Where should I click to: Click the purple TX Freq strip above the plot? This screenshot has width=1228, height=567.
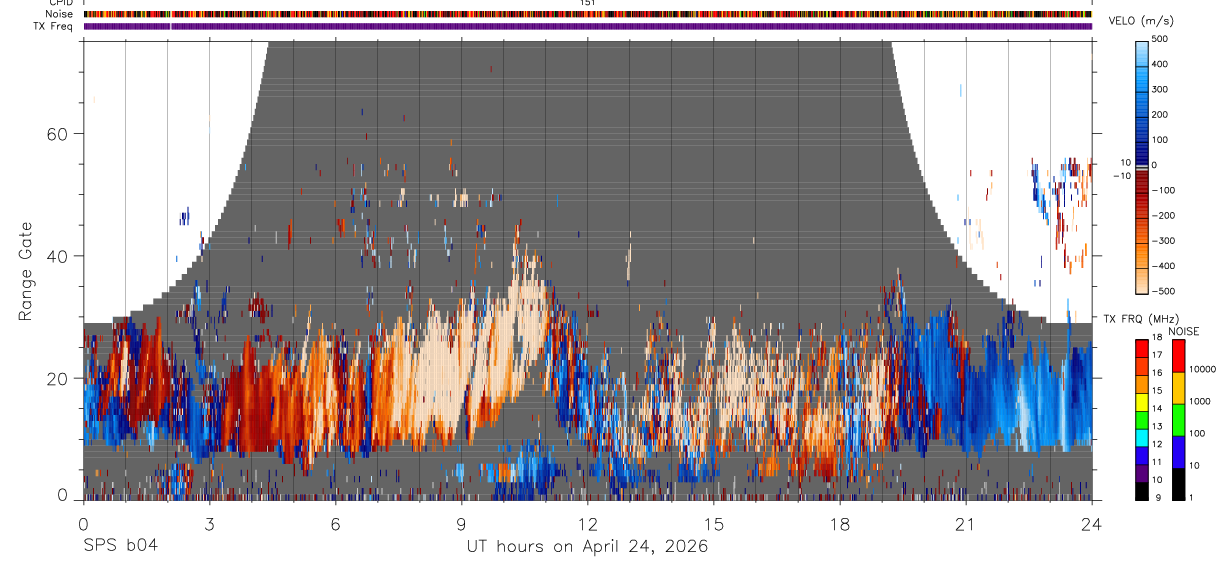[x=587, y=26]
